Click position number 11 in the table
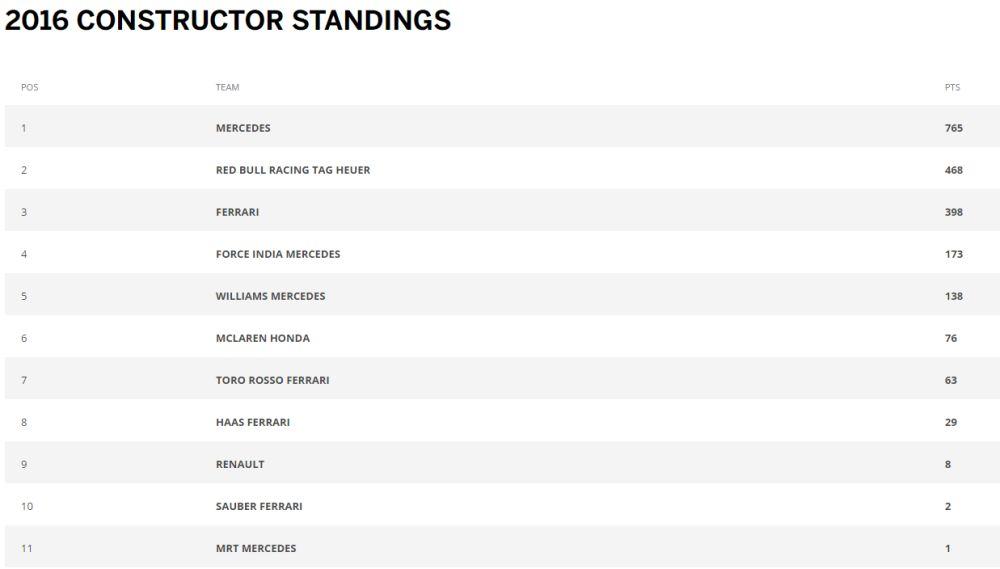The height and width of the screenshot is (569, 1000). (27, 548)
